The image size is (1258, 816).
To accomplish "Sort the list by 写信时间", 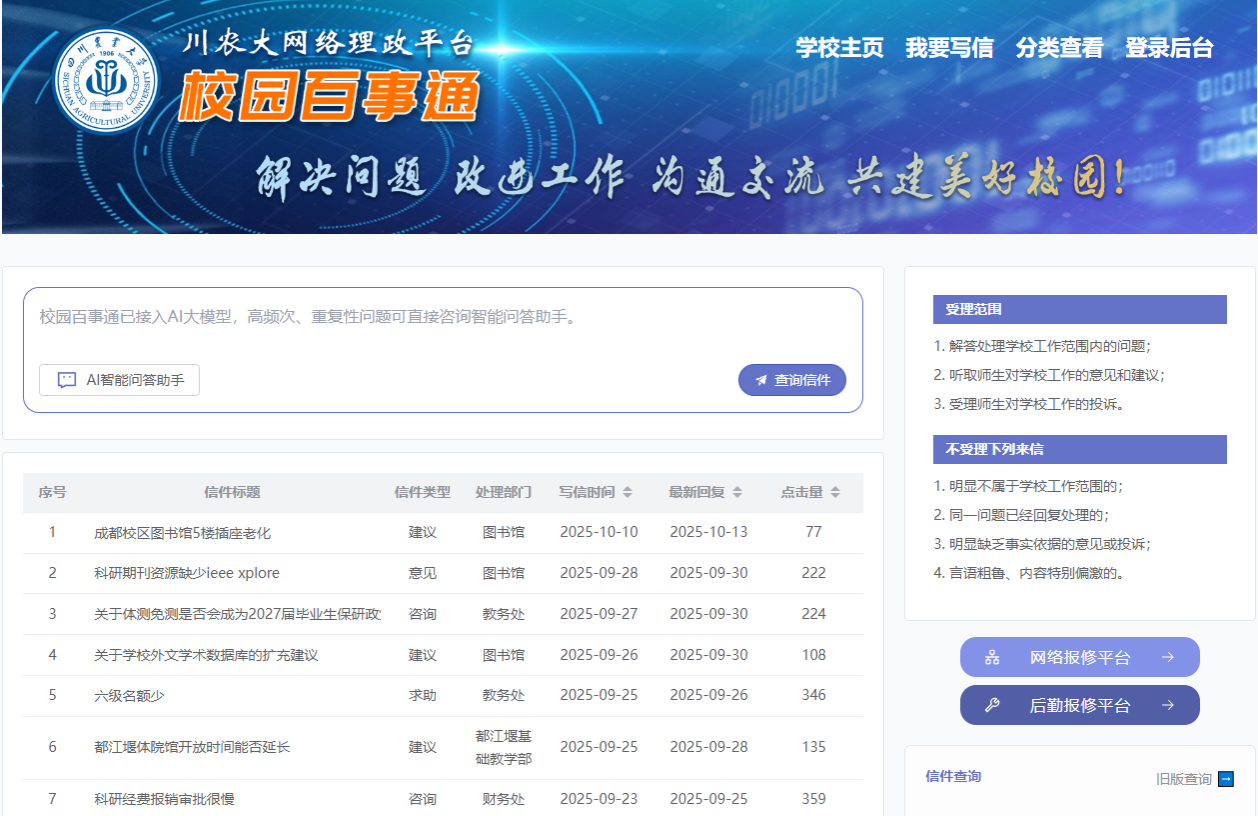I will pyautogui.click(x=627, y=492).
